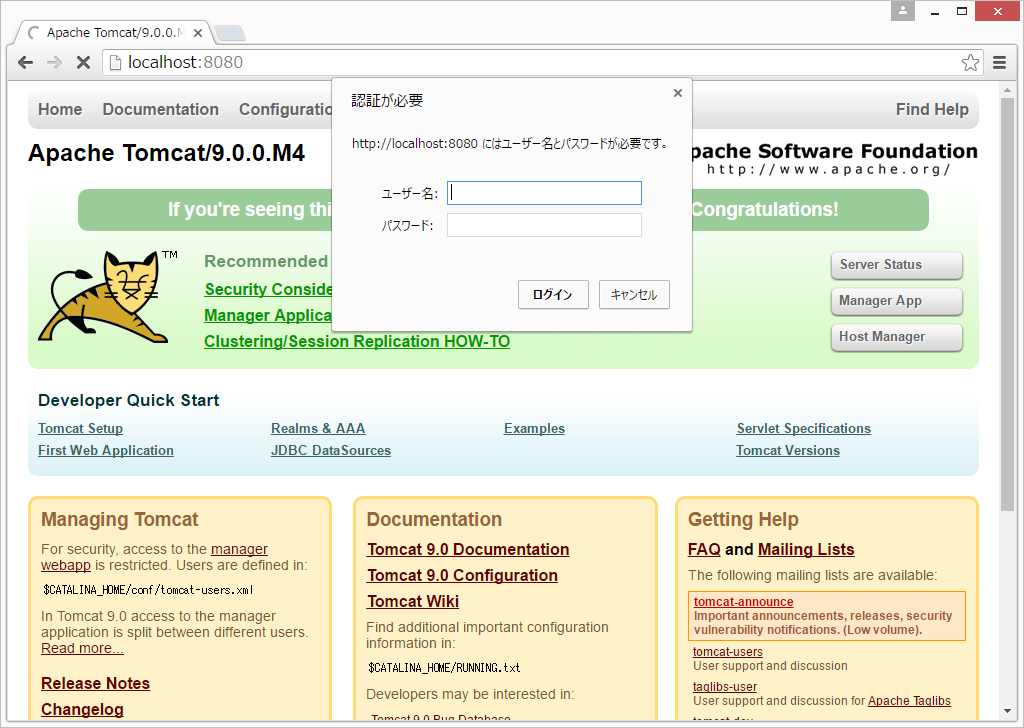
Task: Open the tomcat-announce mailing list link
Action: click(744, 601)
